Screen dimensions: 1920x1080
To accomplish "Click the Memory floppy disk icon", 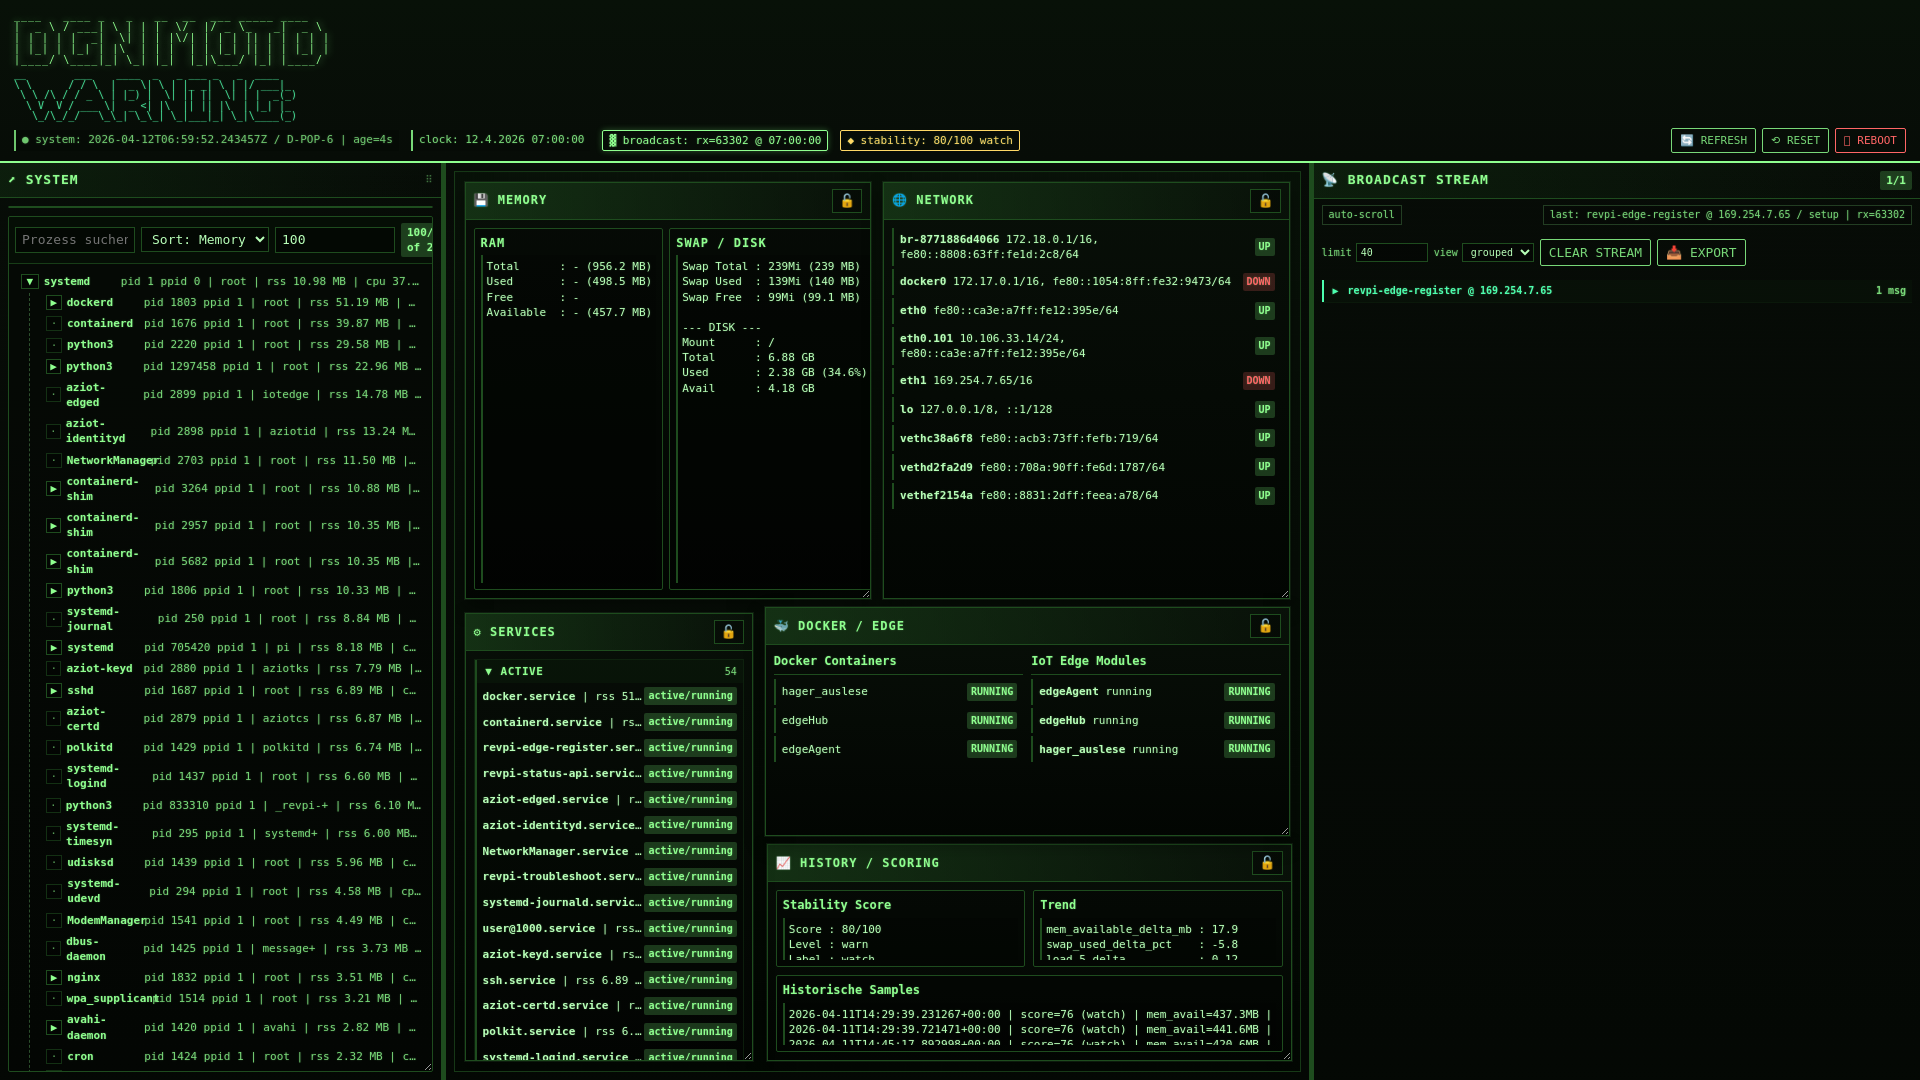I will 481,200.
